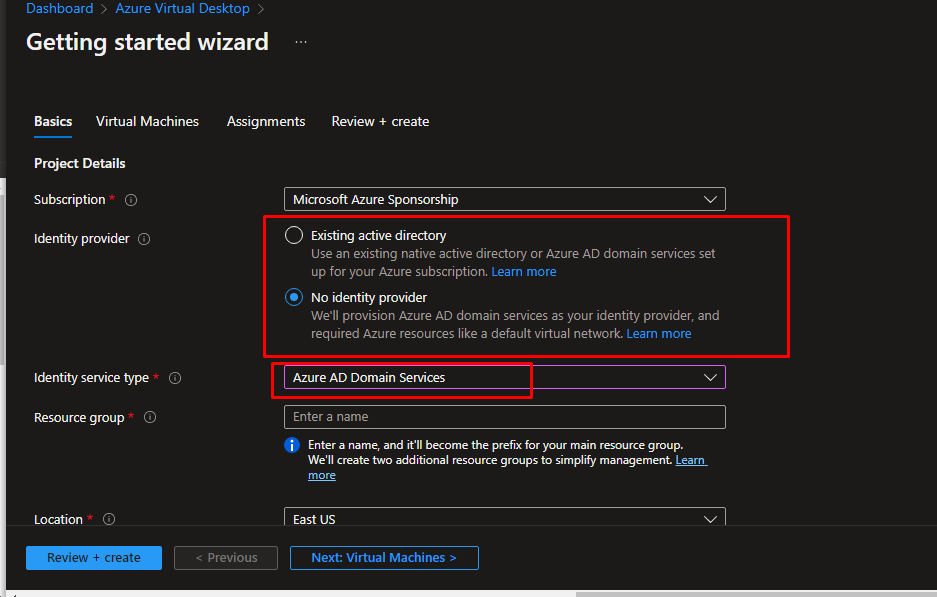Click info icon beside Resource group label

point(150,418)
